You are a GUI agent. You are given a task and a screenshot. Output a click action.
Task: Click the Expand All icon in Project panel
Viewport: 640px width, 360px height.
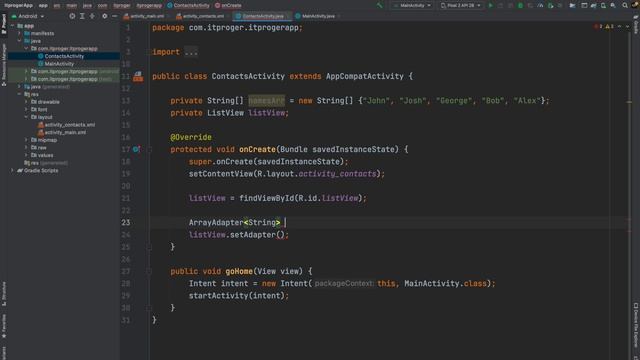tap(82, 16)
